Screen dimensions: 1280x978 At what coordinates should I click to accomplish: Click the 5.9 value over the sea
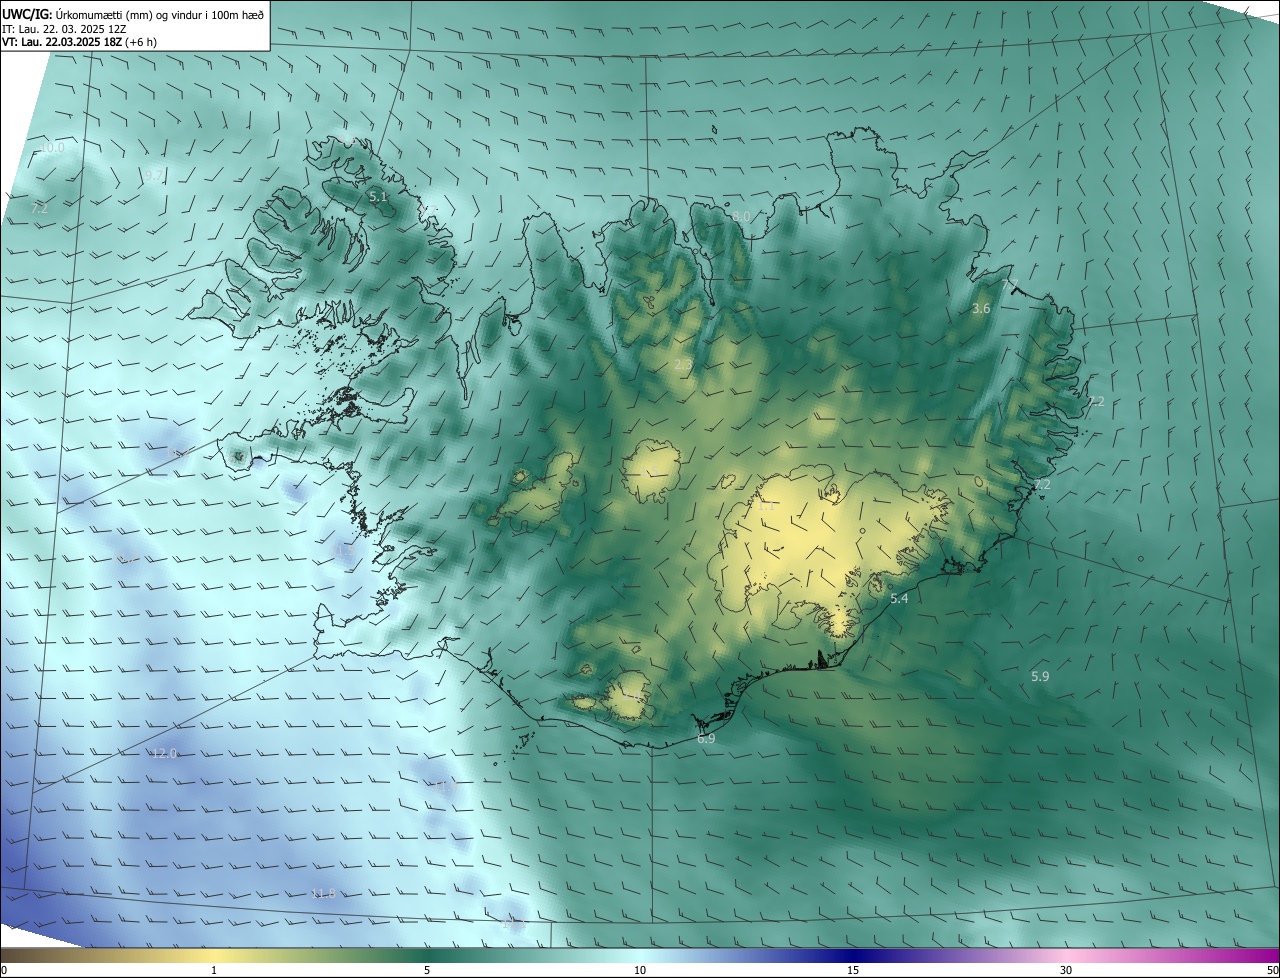[x=1040, y=676]
